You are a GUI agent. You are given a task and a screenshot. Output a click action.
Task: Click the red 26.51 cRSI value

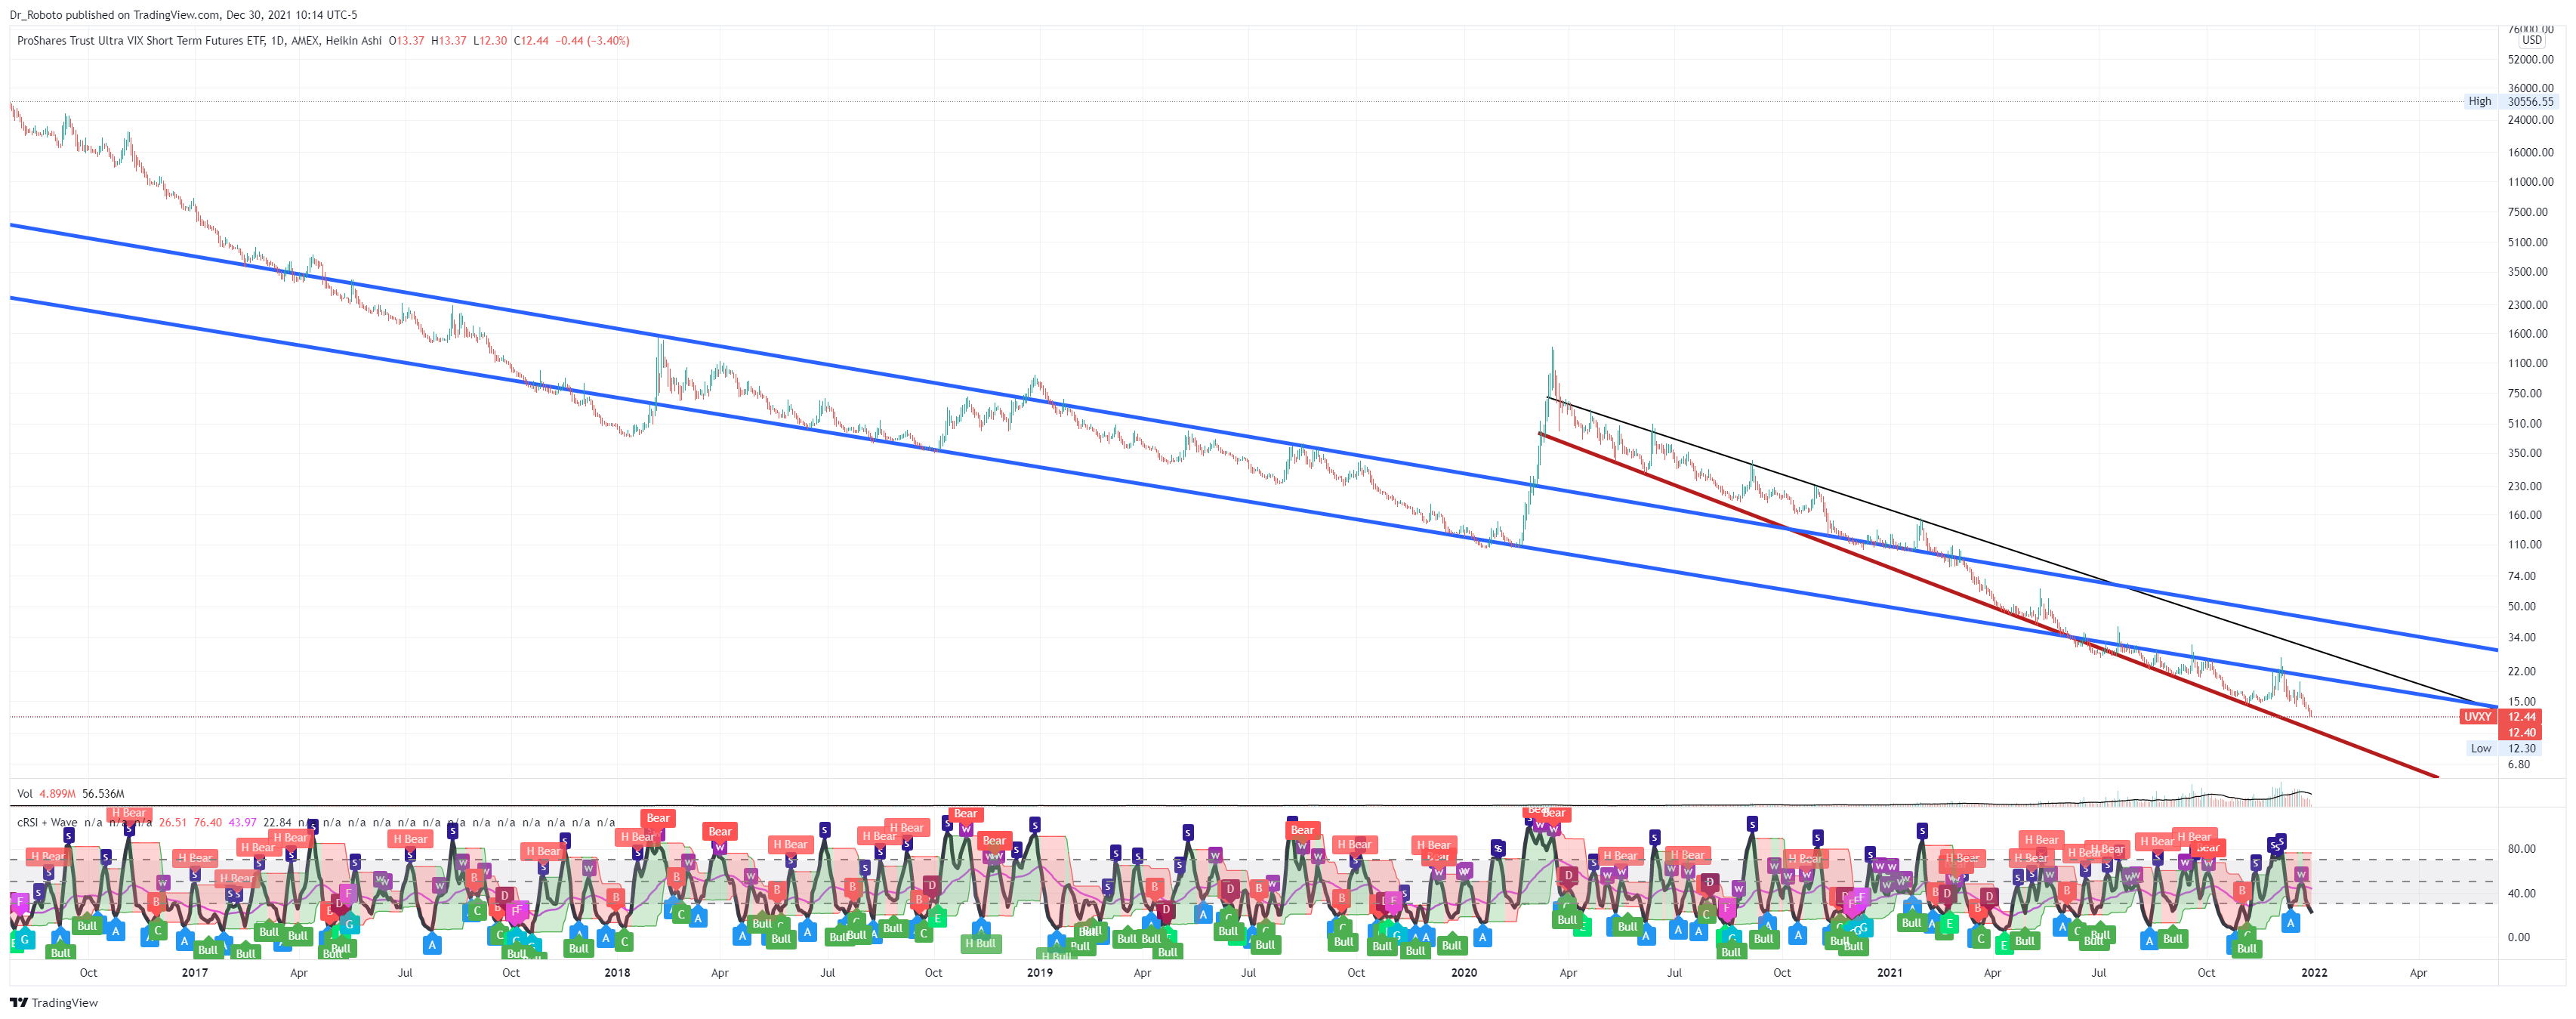173,823
